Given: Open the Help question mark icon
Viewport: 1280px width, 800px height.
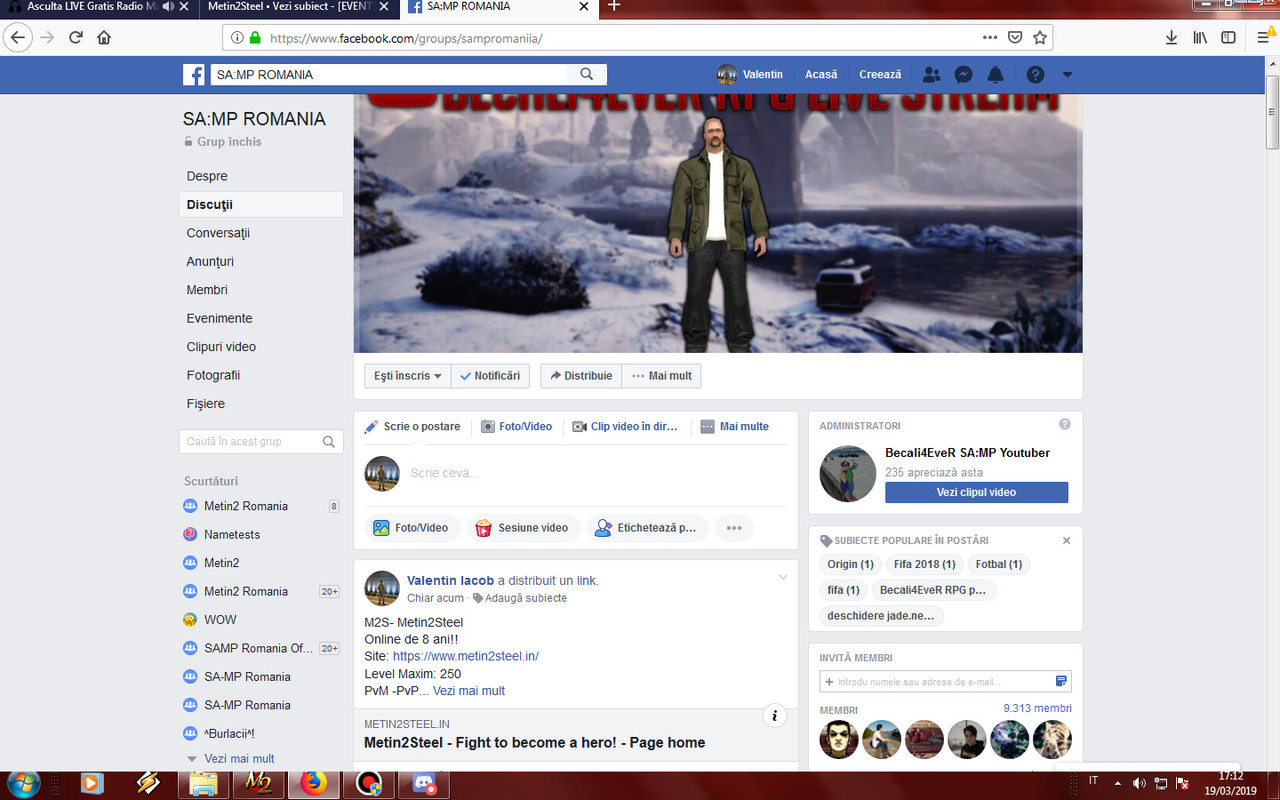Looking at the screenshot, I should pos(1035,74).
